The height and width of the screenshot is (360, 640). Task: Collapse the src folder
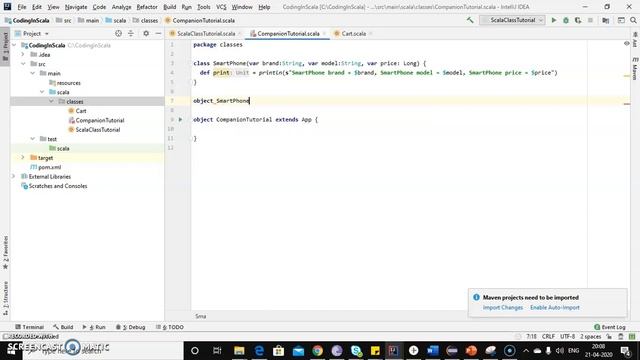23,64
